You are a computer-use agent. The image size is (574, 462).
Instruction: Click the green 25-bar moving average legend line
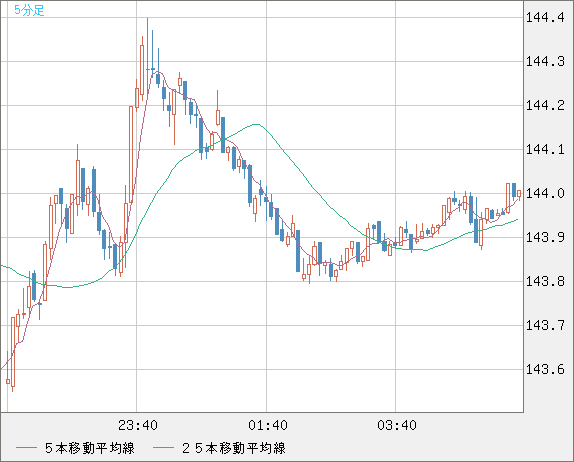pyautogui.click(x=163, y=448)
